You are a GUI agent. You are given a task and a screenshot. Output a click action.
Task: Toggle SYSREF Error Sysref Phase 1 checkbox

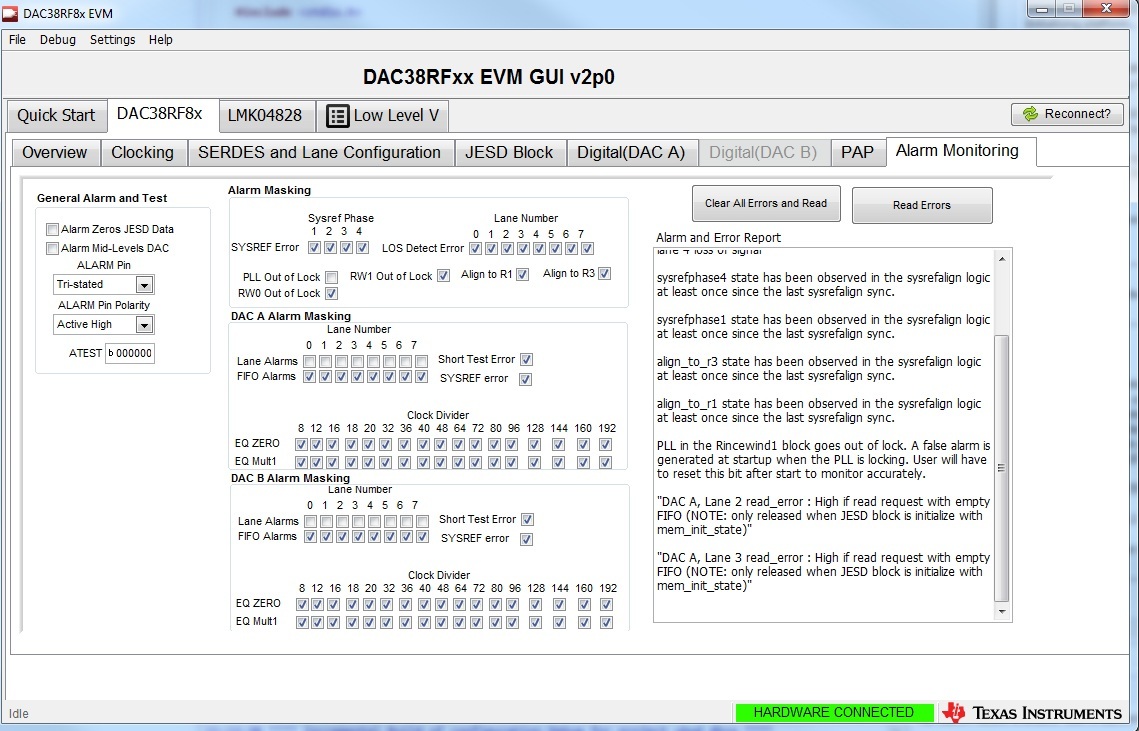tap(314, 247)
